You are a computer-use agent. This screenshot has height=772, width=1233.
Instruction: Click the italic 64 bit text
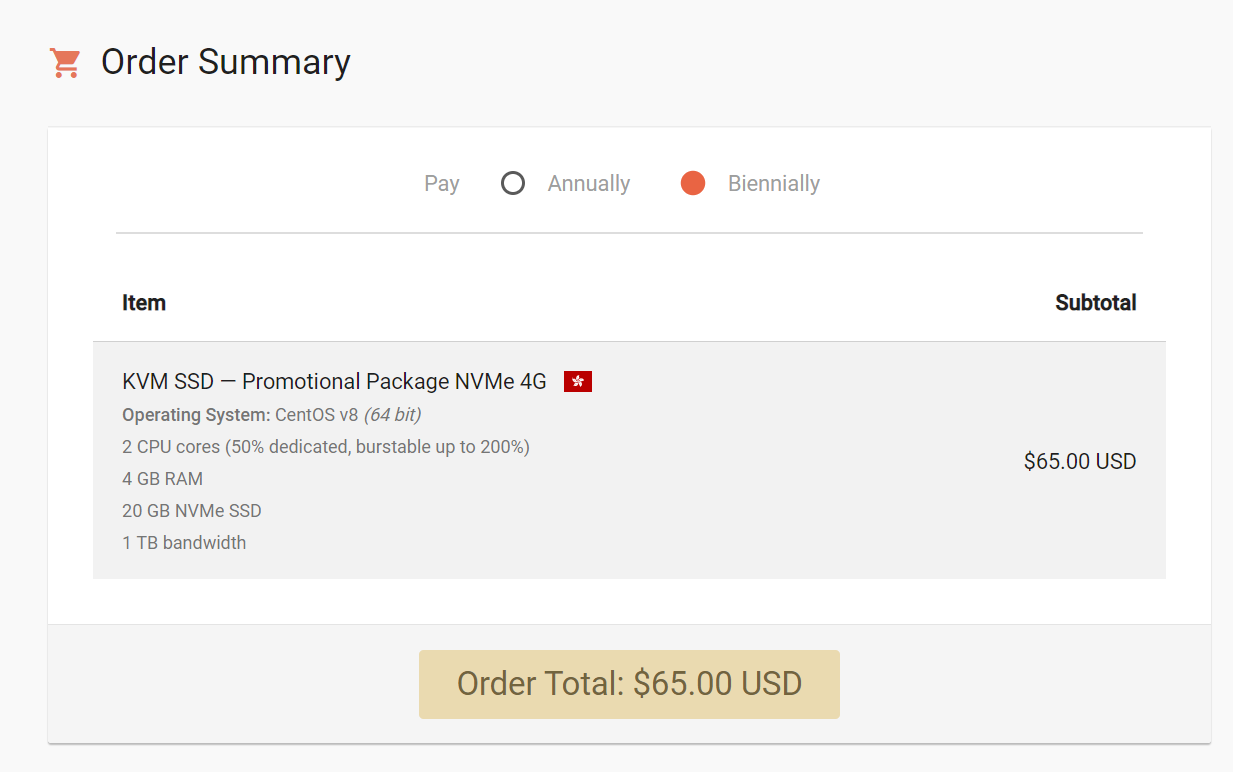click(392, 415)
